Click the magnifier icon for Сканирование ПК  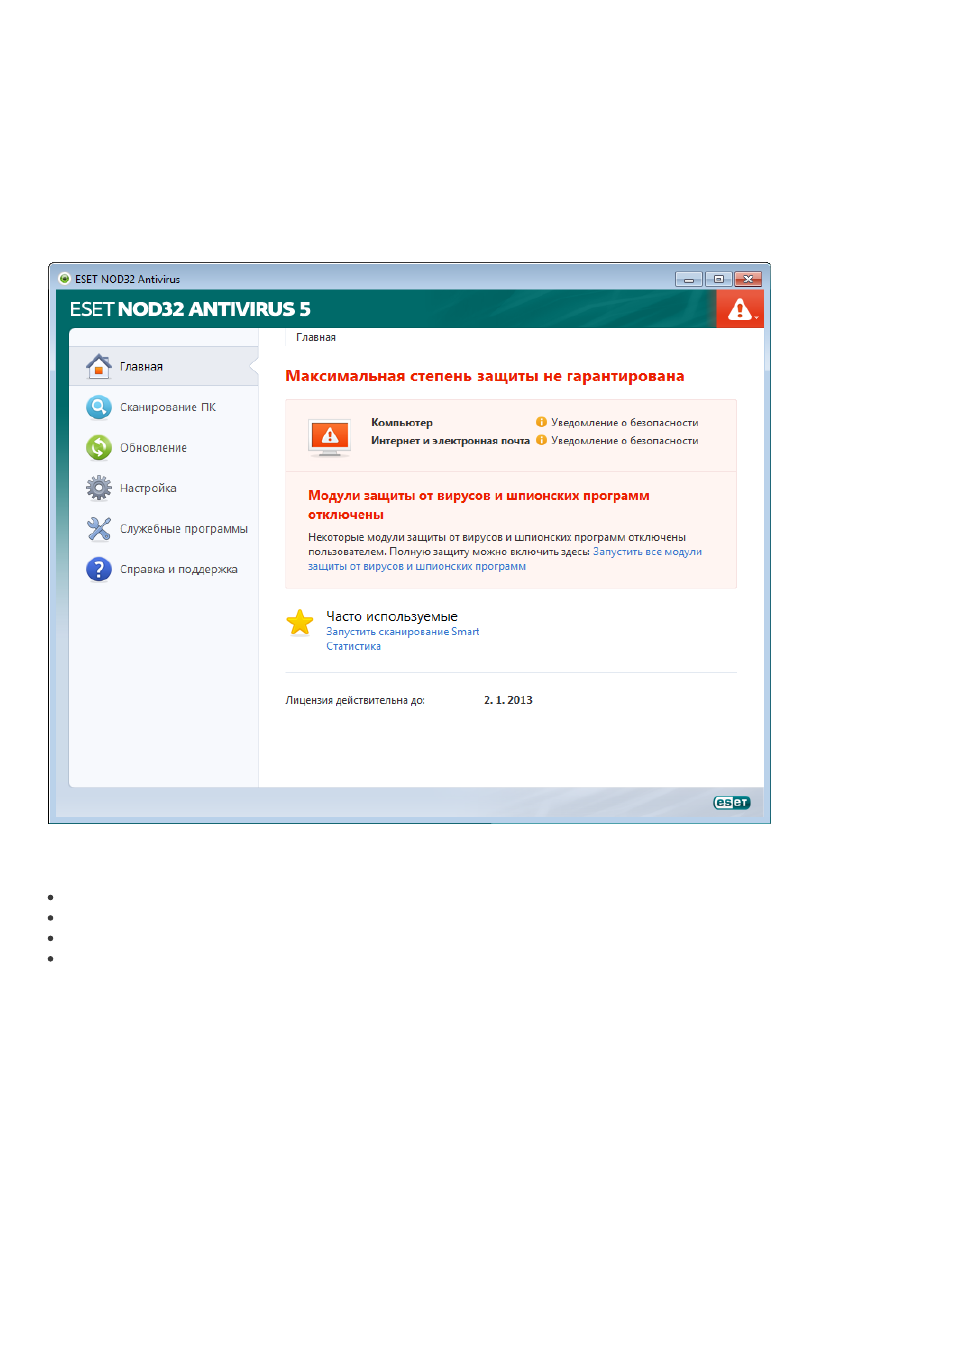click(x=98, y=407)
